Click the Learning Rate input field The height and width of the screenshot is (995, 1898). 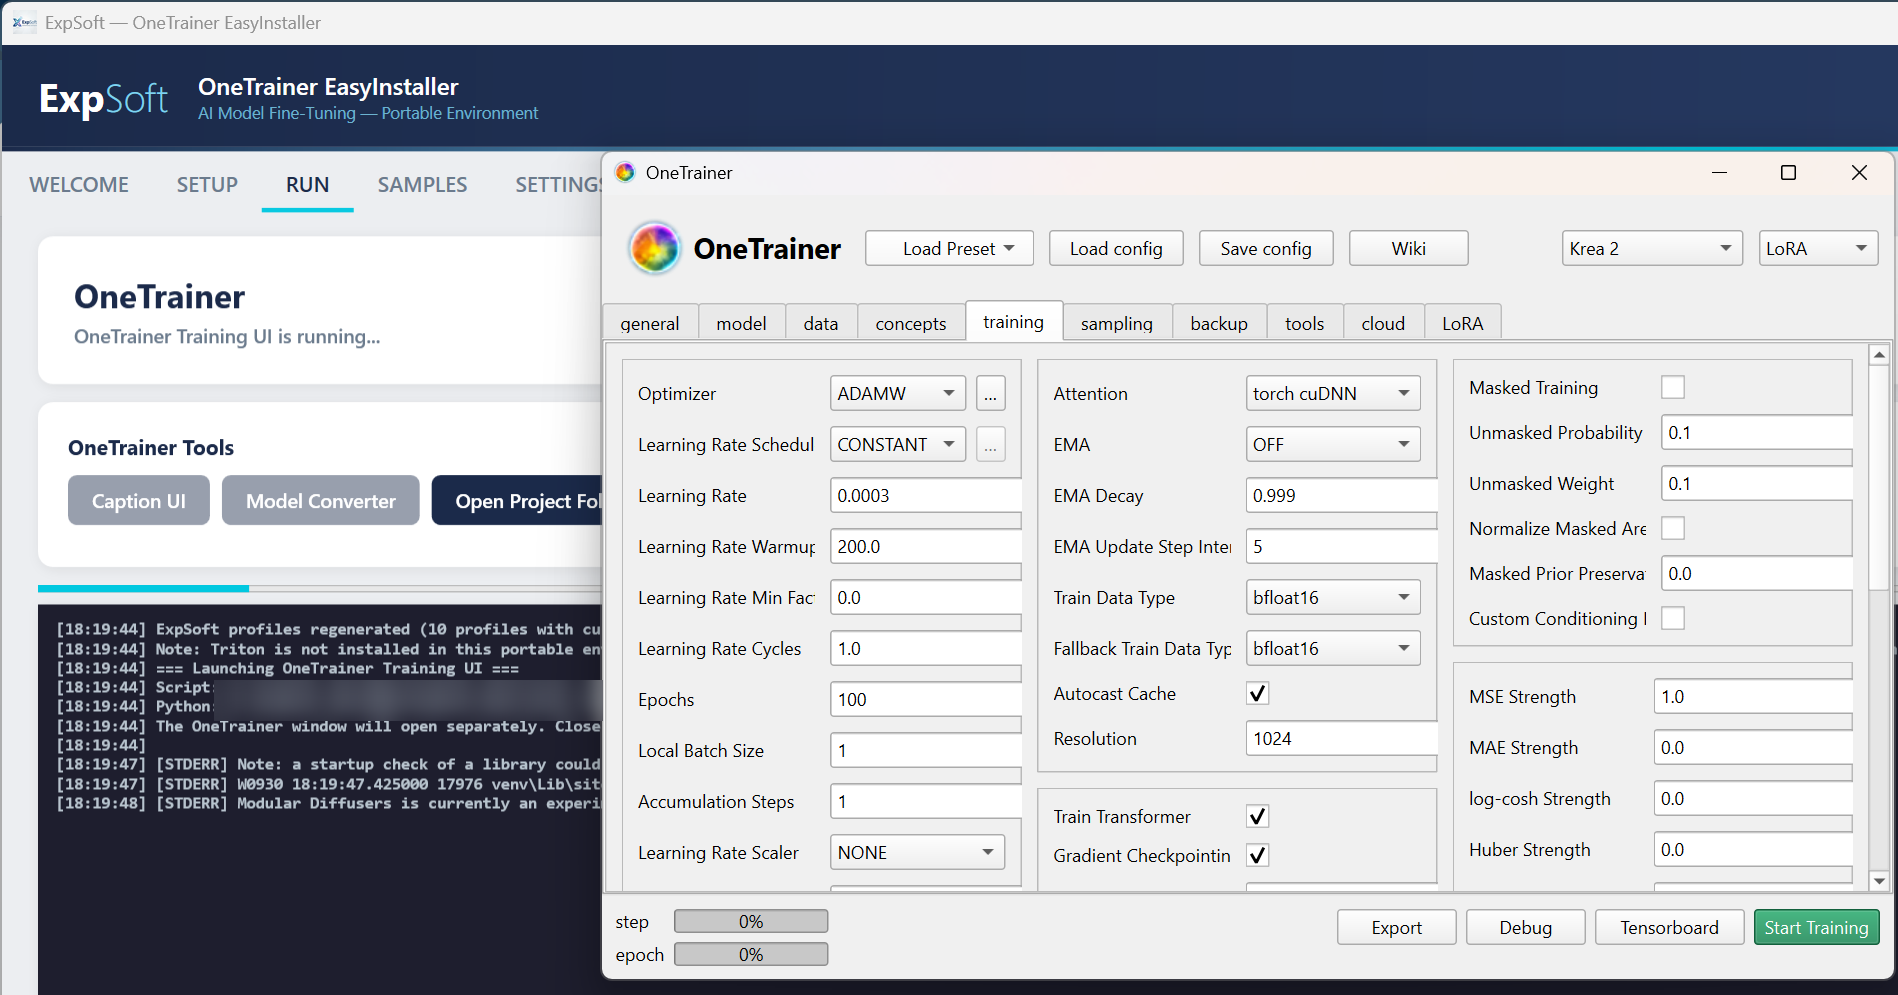point(926,496)
